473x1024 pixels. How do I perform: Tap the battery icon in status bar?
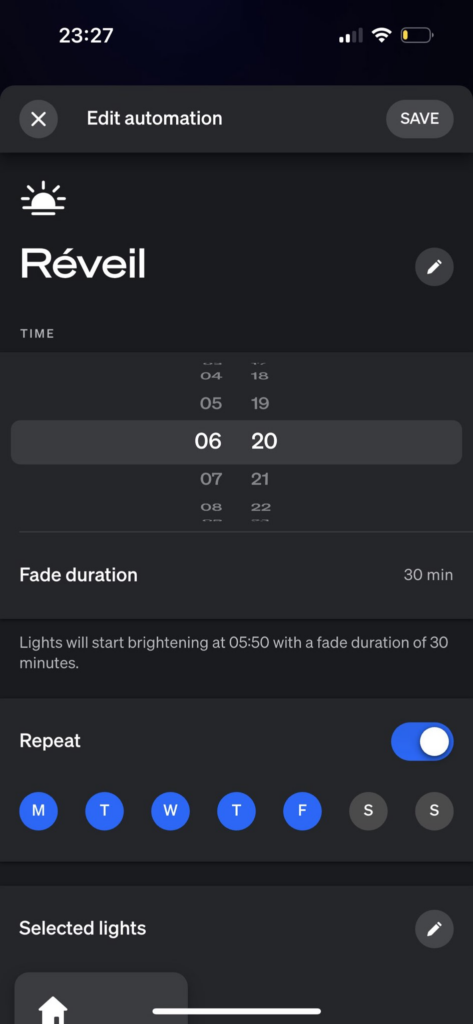(x=417, y=35)
